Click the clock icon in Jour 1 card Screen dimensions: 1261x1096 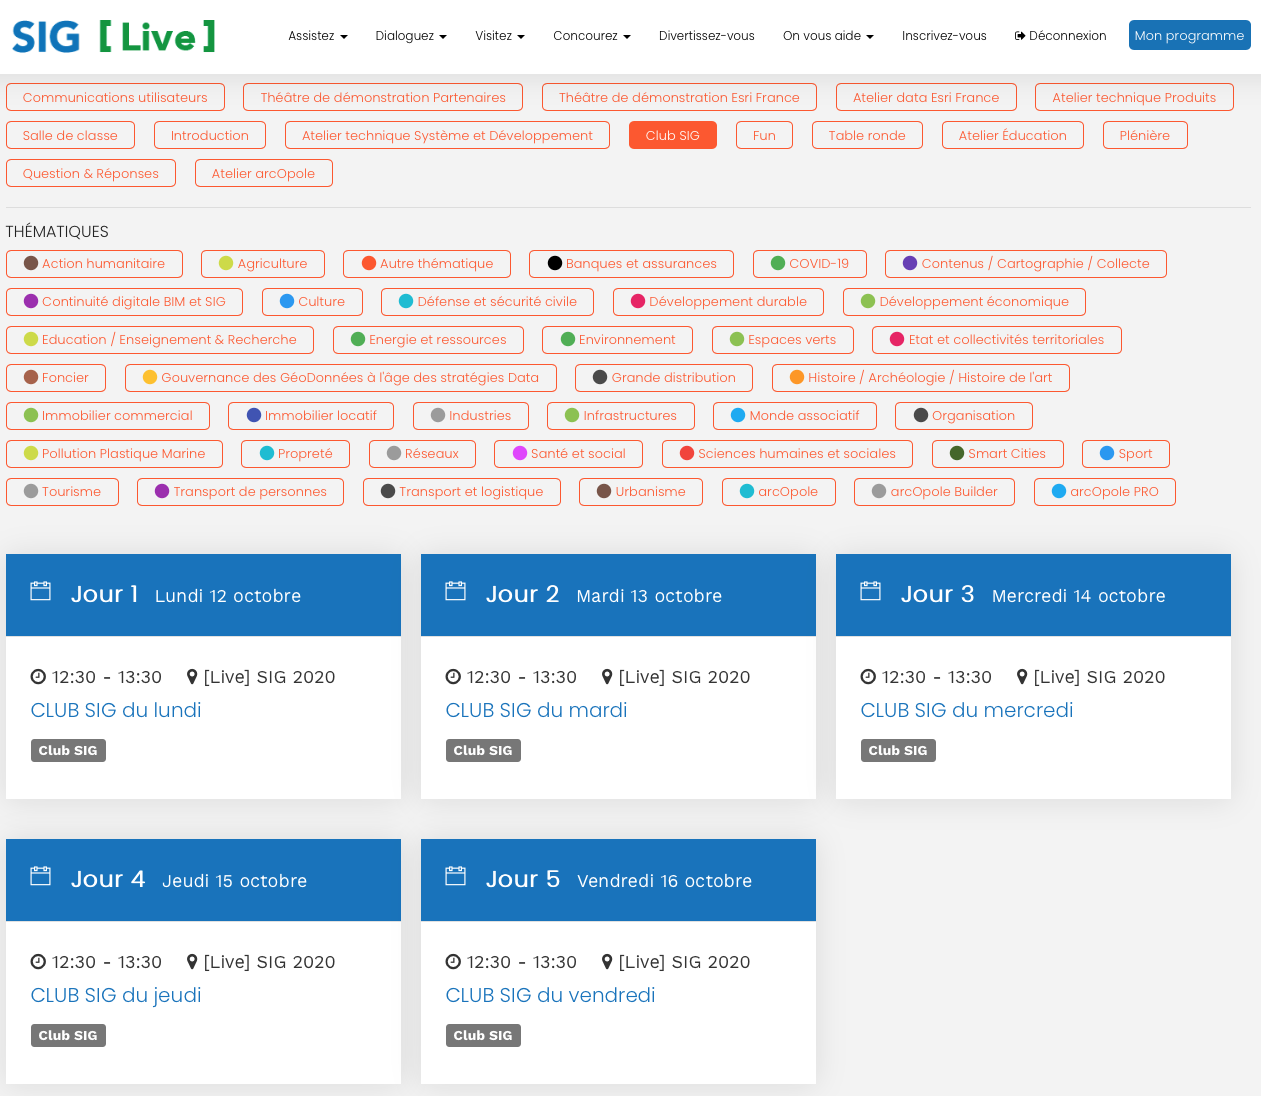click(x=38, y=677)
